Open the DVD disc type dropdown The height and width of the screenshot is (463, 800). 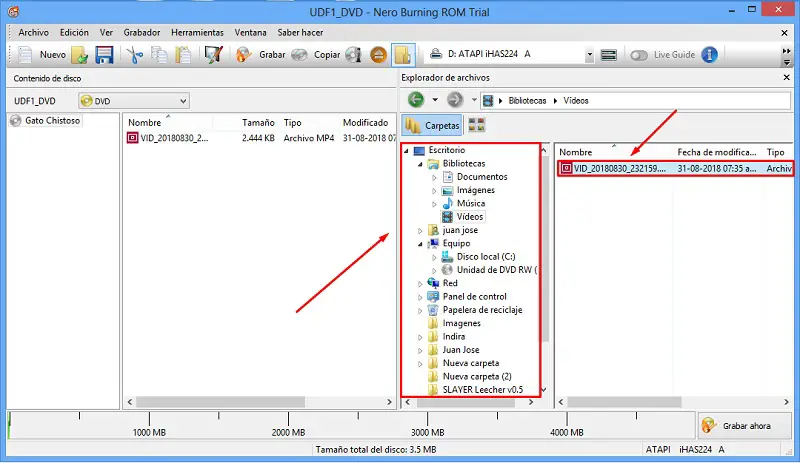coord(134,101)
